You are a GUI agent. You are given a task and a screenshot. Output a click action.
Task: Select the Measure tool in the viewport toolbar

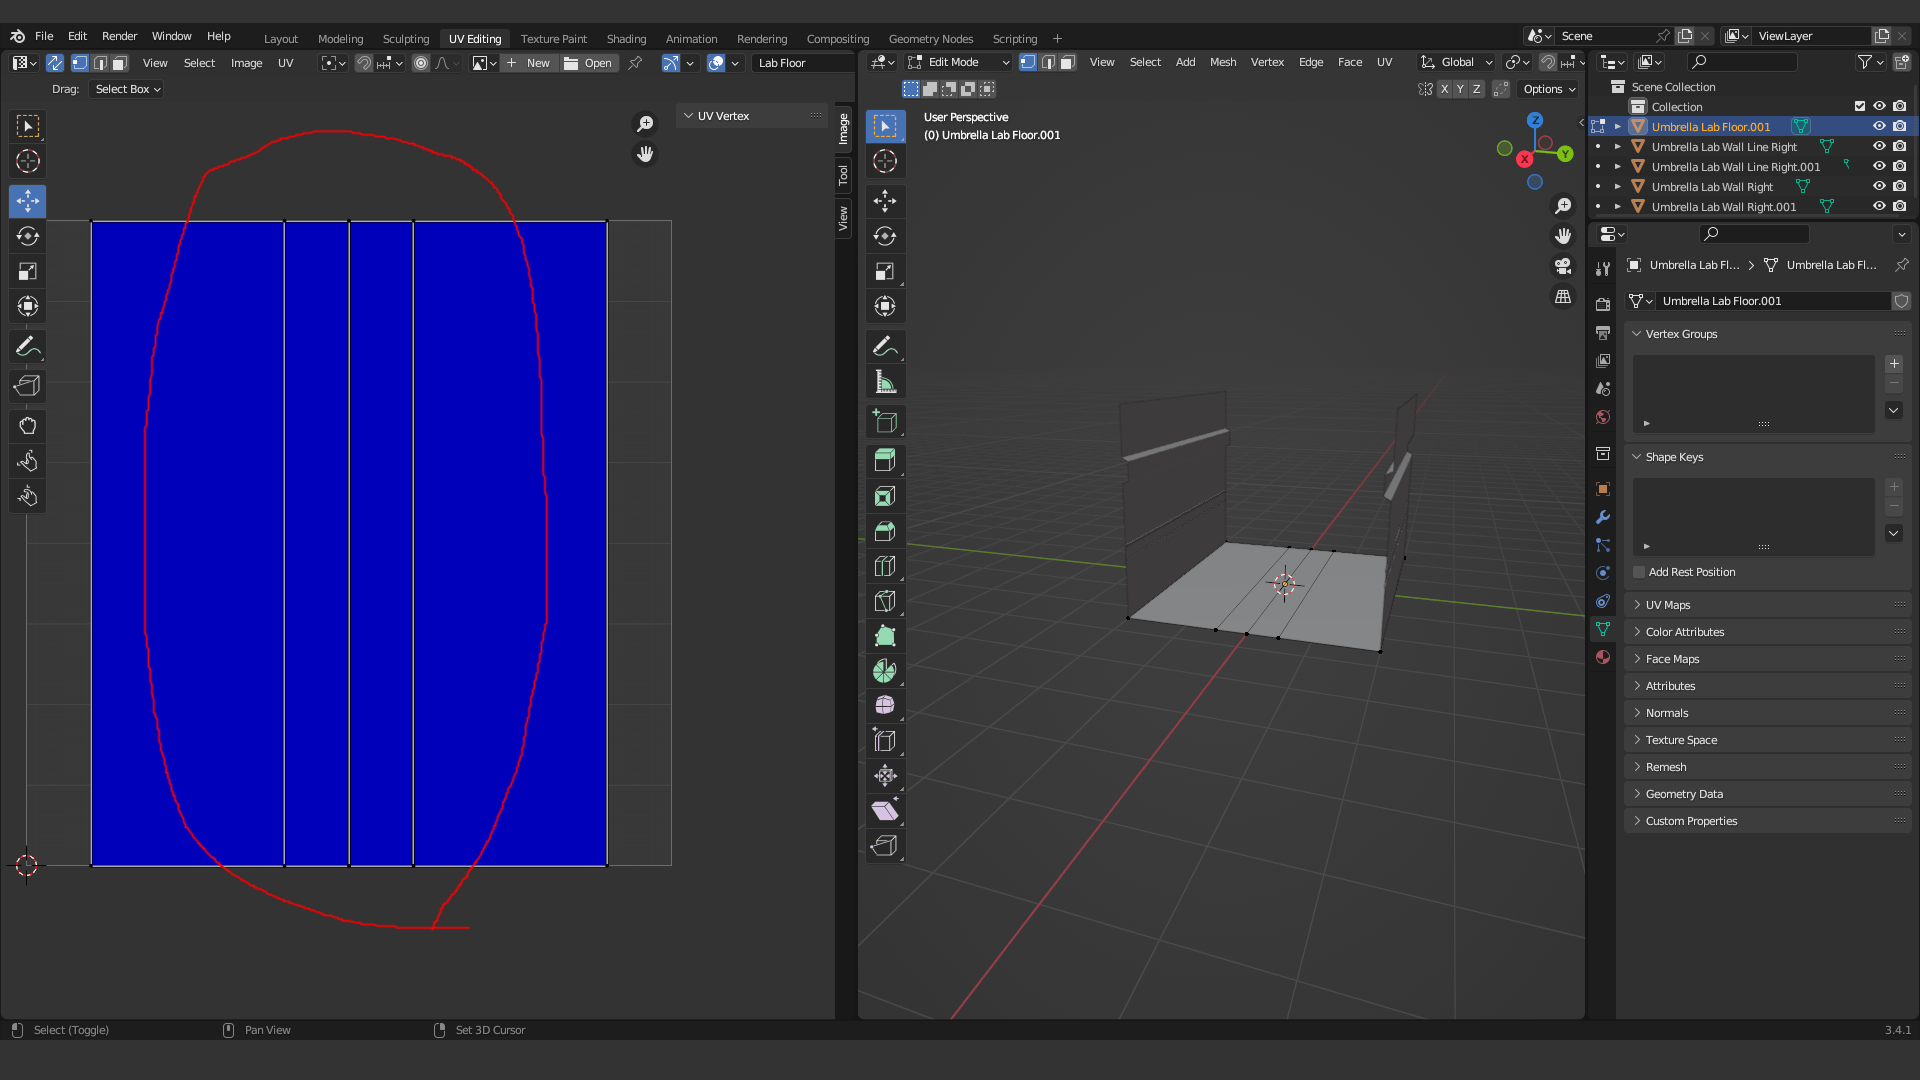pyautogui.click(x=885, y=381)
